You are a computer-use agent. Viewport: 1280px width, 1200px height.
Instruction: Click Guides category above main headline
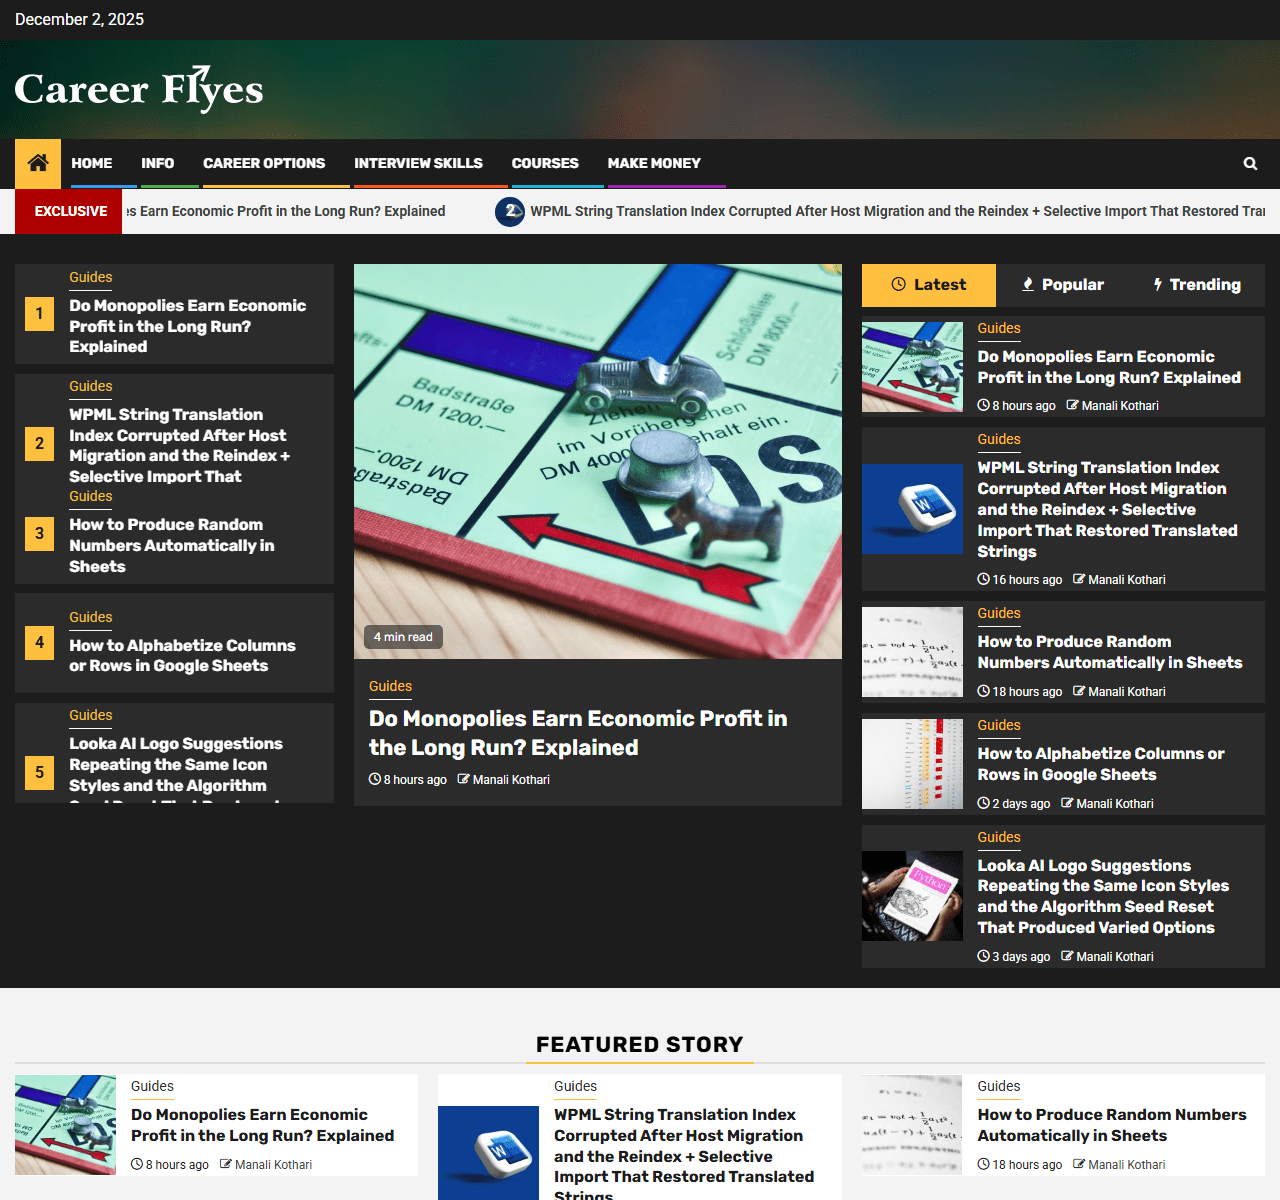point(390,686)
